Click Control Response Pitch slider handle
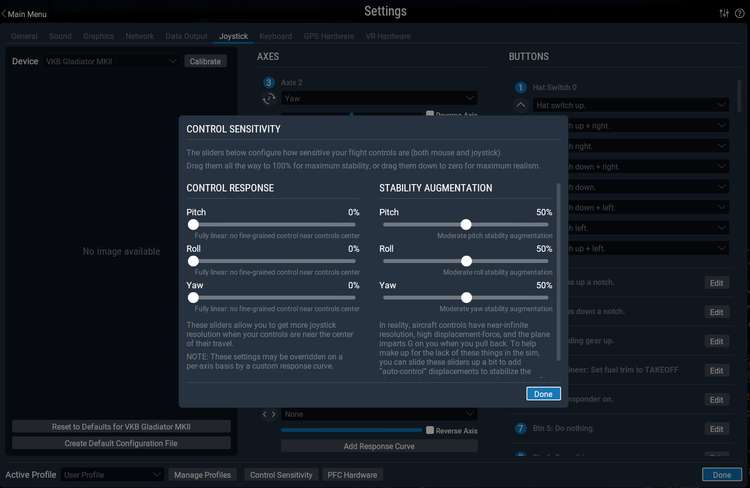The width and height of the screenshot is (750, 488). (193, 224)
